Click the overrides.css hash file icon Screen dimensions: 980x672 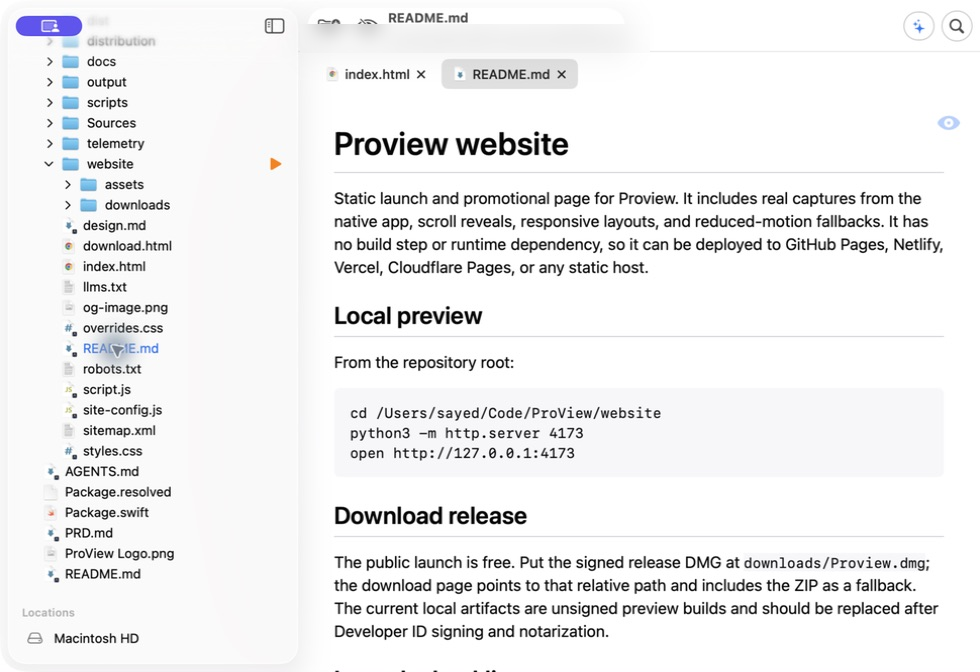pos(70,328)
